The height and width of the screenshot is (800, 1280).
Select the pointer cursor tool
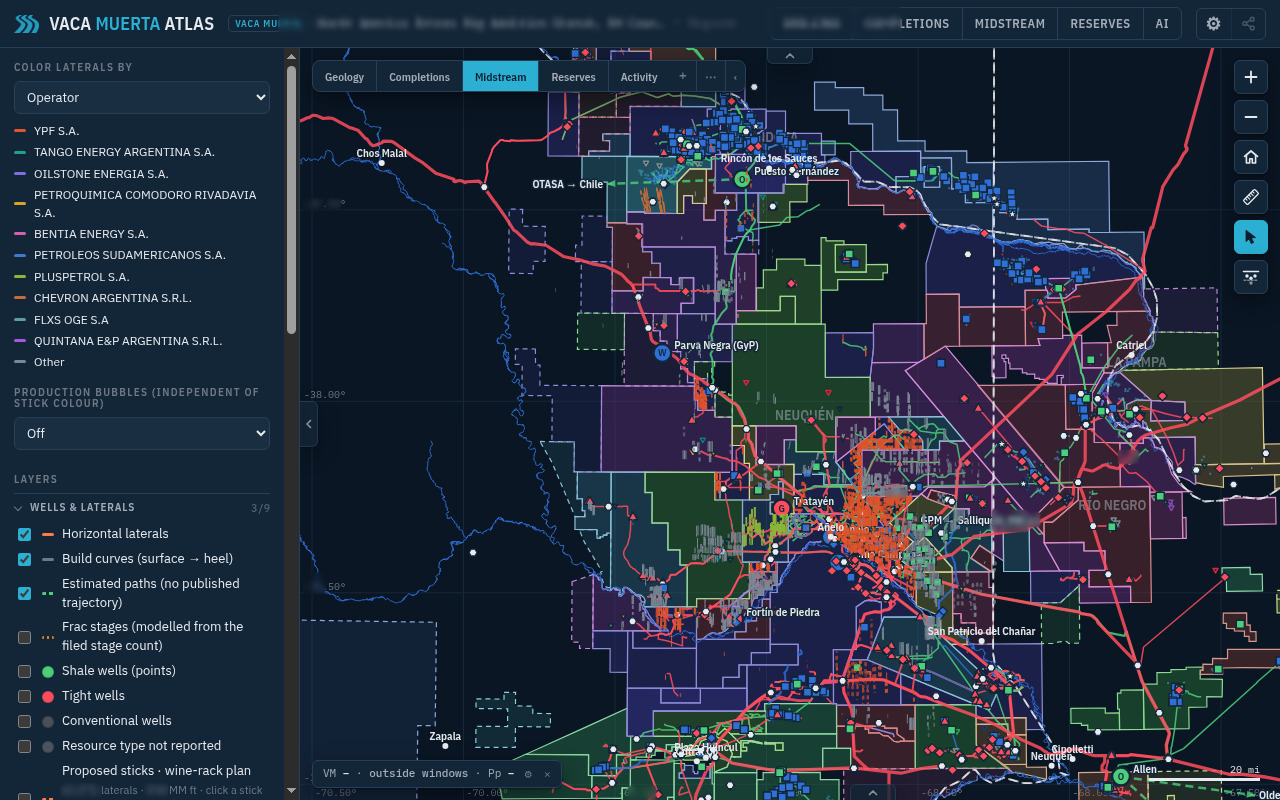point(1251,237)
